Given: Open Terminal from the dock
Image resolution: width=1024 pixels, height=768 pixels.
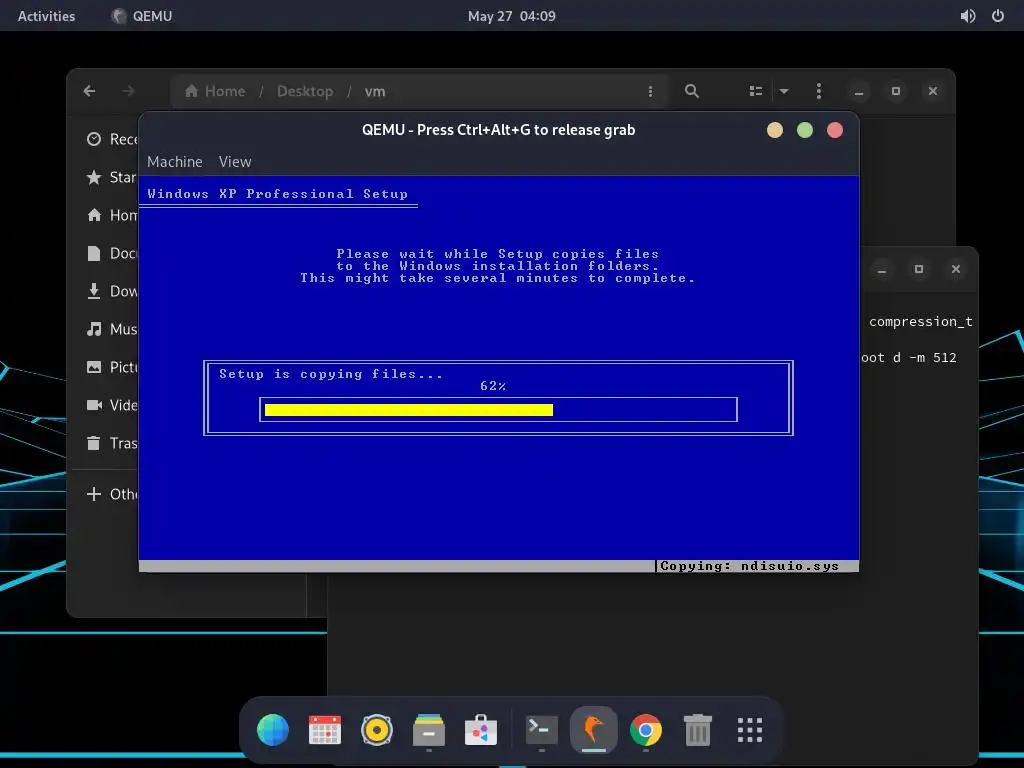Looking at the screenshot, I should [542, 729].
